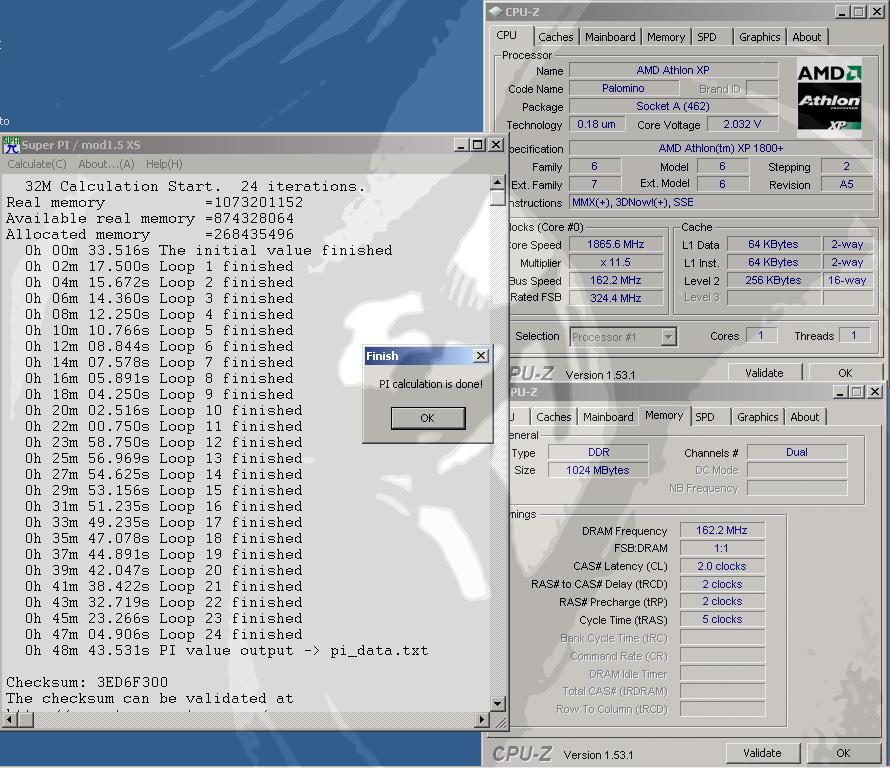The image size is (890, 768).
Task: Switch to Caches tab in upper CPU-Z
Action: pos(556,37)
